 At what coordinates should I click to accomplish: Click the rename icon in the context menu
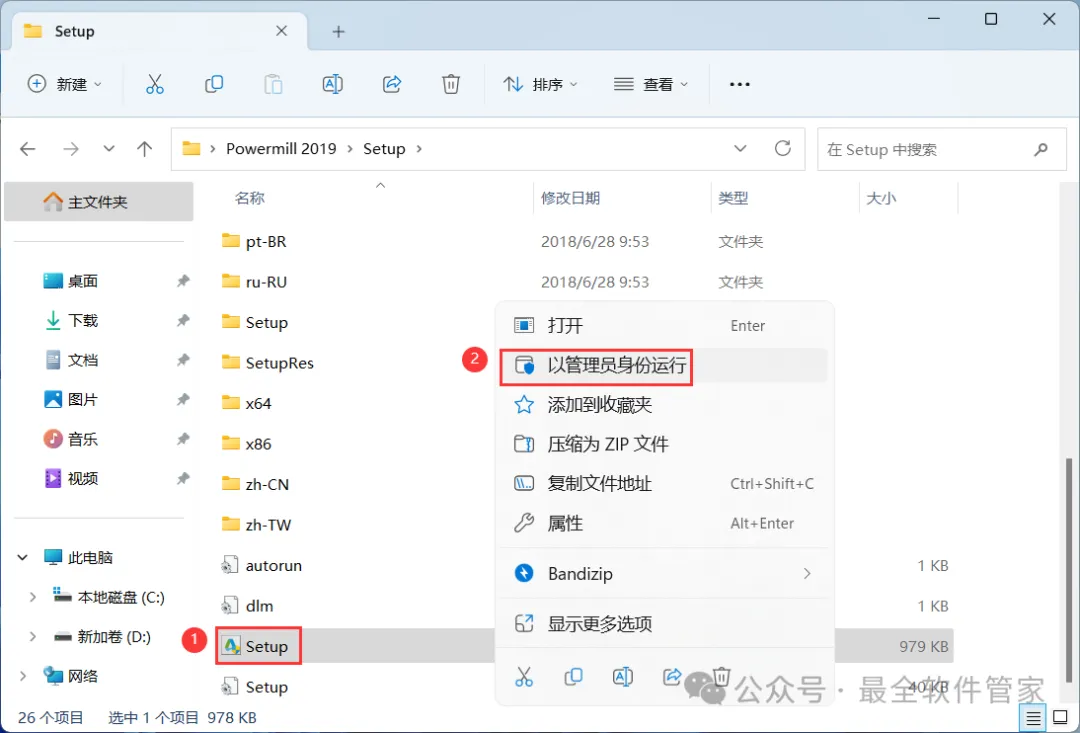pos(623,677)
